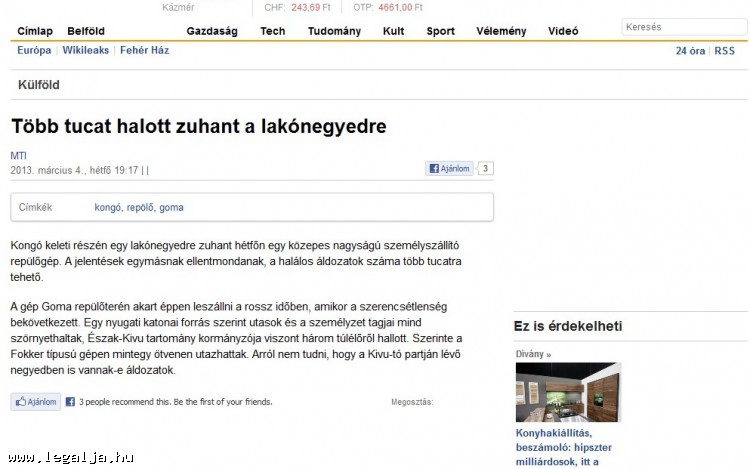Open the Videó section

[562, 31]
